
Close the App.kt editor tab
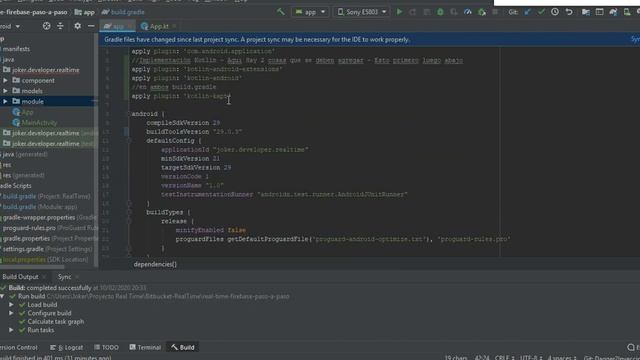coord(174,26)
